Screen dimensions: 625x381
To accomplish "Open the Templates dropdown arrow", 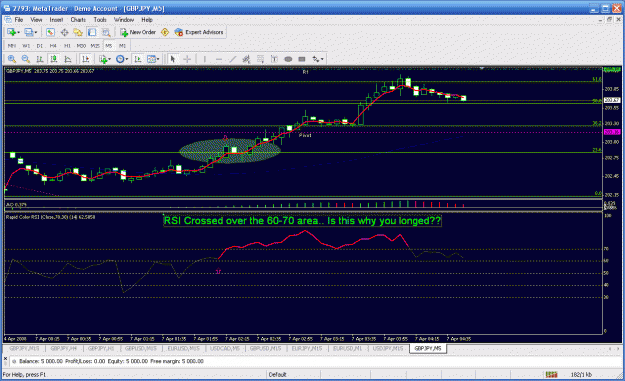I will 158,59.
